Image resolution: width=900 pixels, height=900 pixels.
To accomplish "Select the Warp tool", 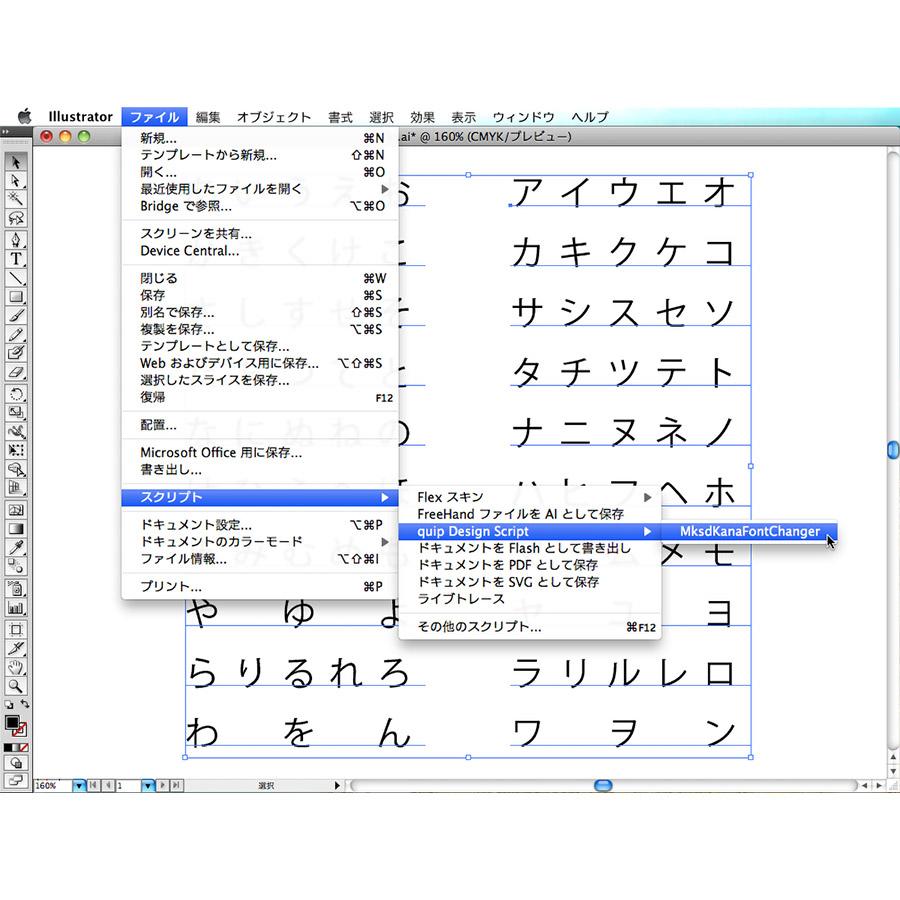I will 16,432.
